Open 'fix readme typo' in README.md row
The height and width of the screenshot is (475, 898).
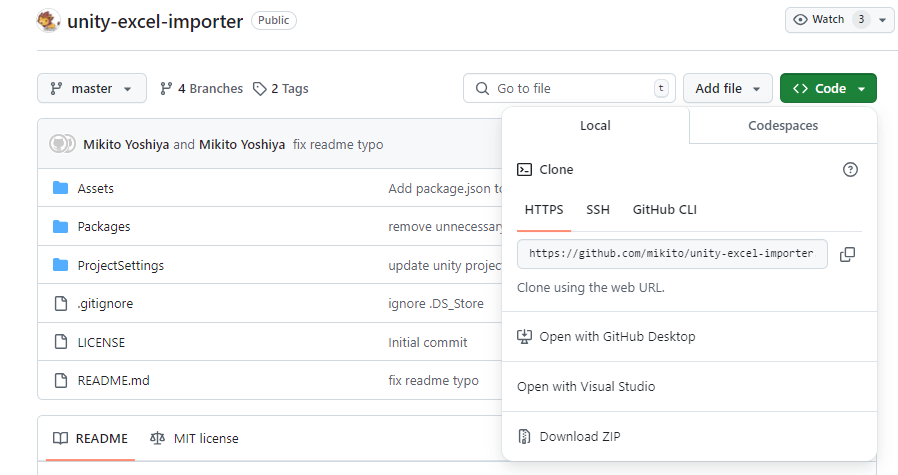(x=433, y=380)
